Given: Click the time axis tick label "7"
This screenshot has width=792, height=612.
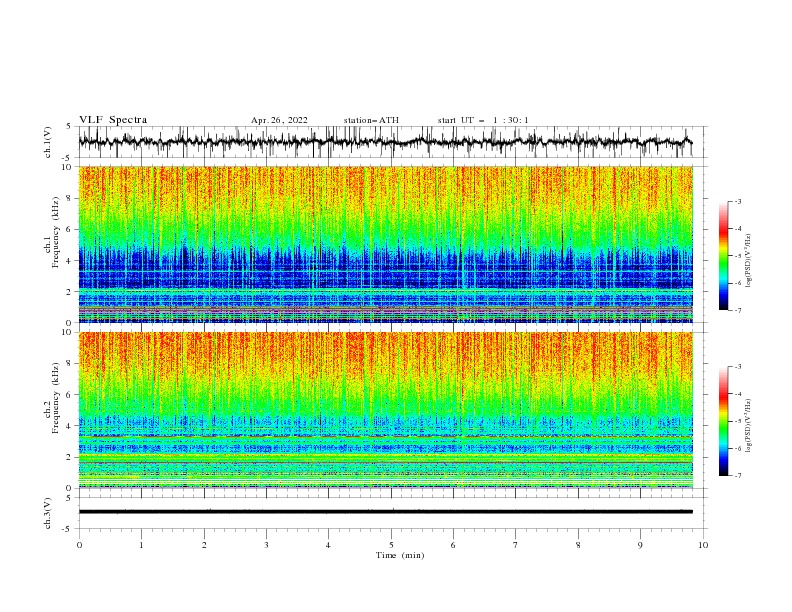Looking at the screenshot, I should pos(515,545).
